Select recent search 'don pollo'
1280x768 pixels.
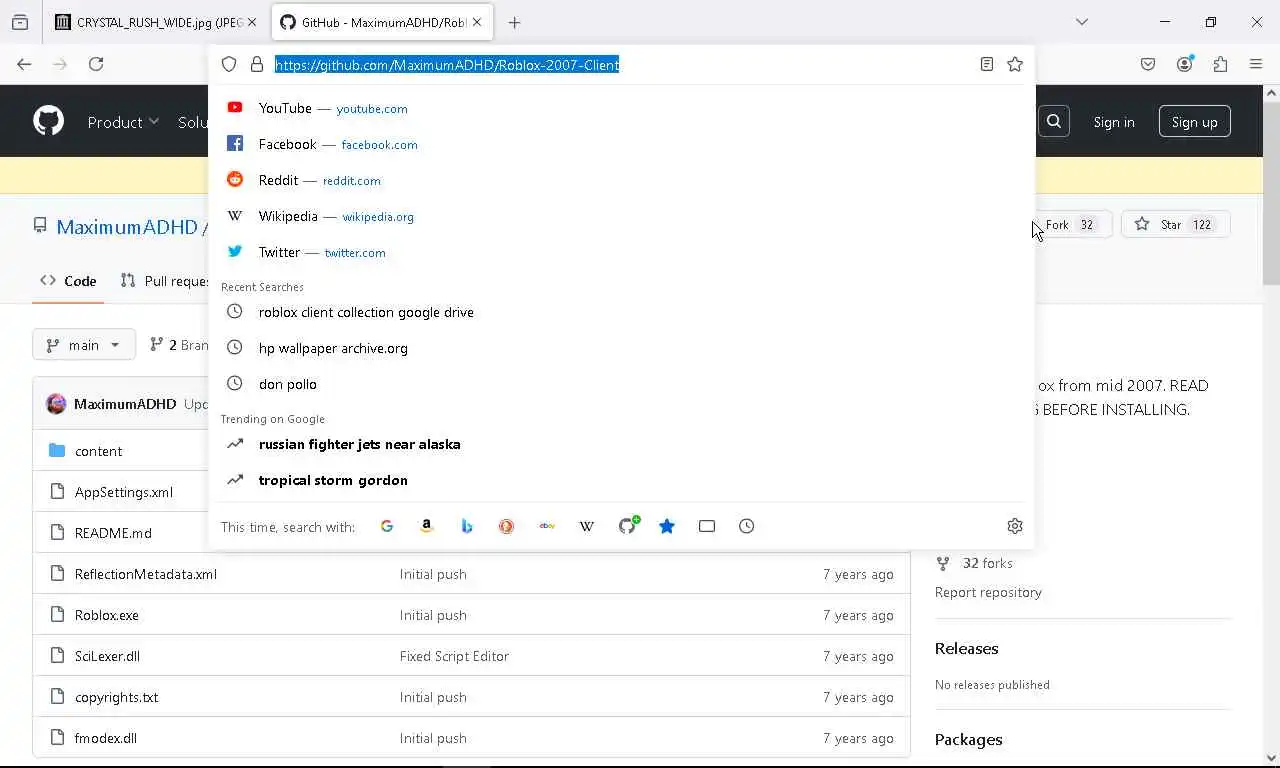pyautogui.click(x=621, y=384)
